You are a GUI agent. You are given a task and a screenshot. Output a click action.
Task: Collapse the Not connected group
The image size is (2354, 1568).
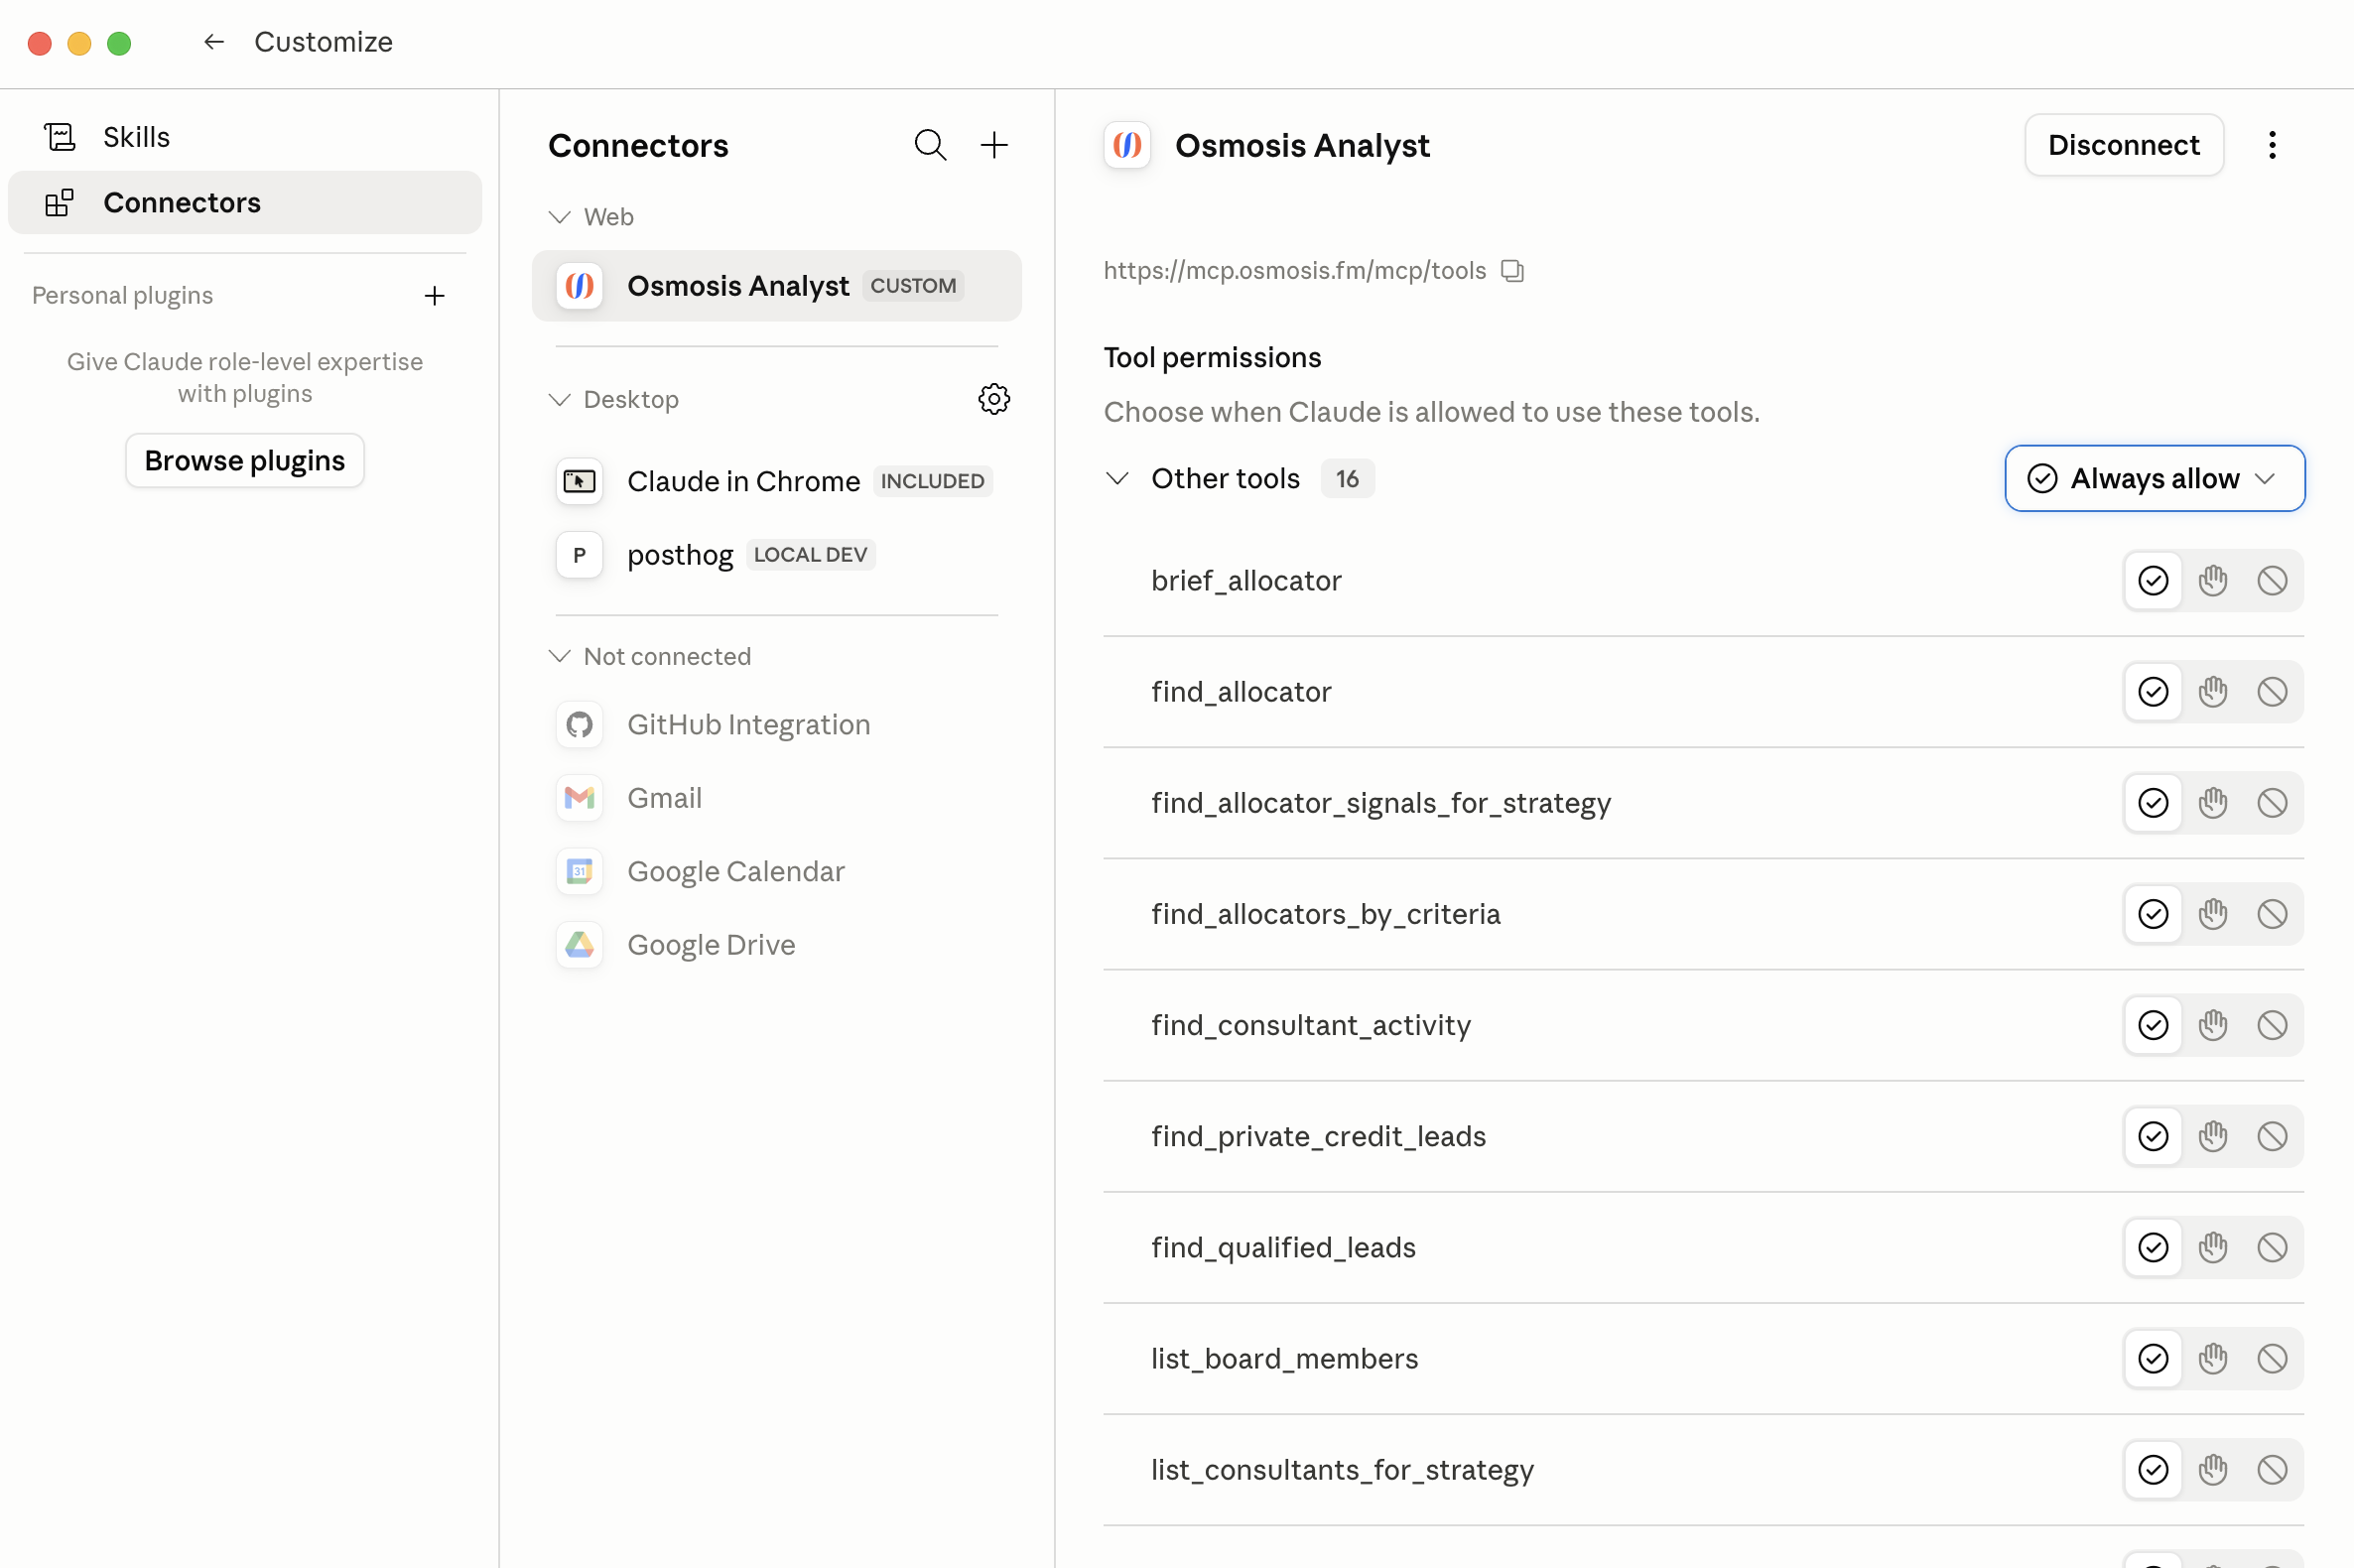(x=559, y=656)
